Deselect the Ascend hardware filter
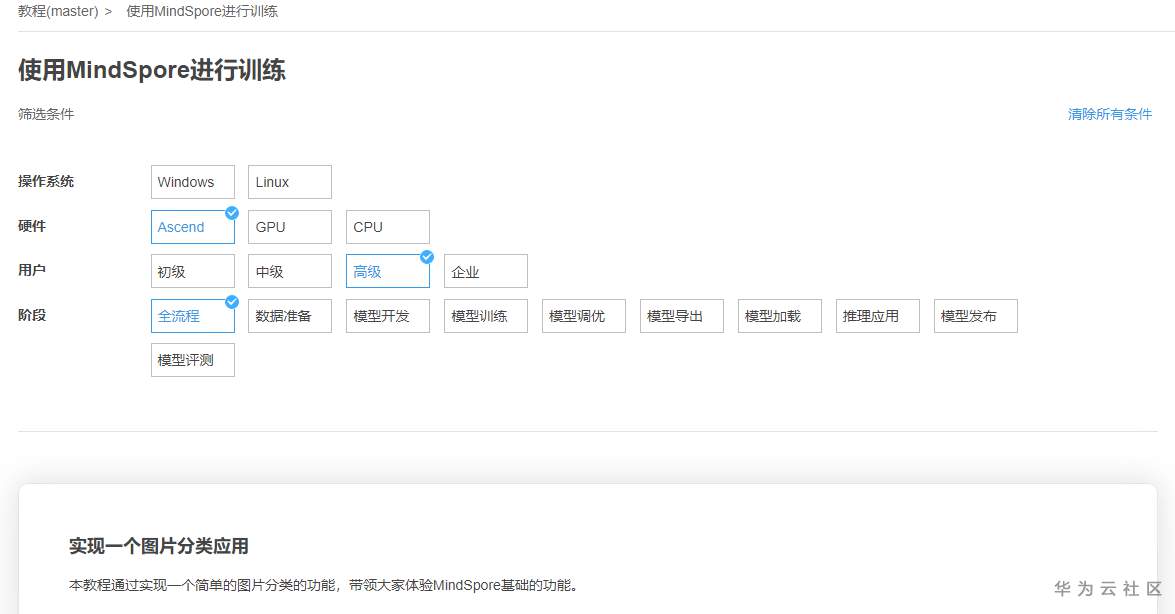Screen dimensions: 1175x614 tap(192, 227)
